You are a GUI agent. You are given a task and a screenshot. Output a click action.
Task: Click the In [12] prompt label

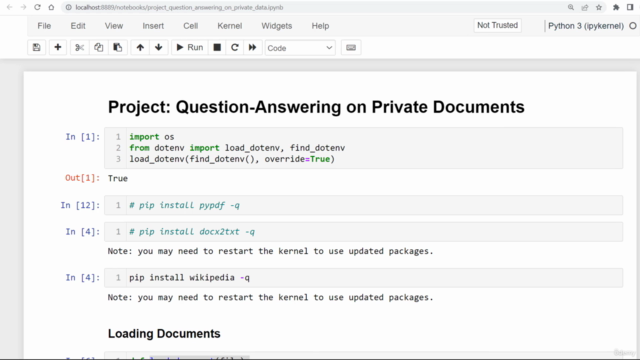coord(80,205)
